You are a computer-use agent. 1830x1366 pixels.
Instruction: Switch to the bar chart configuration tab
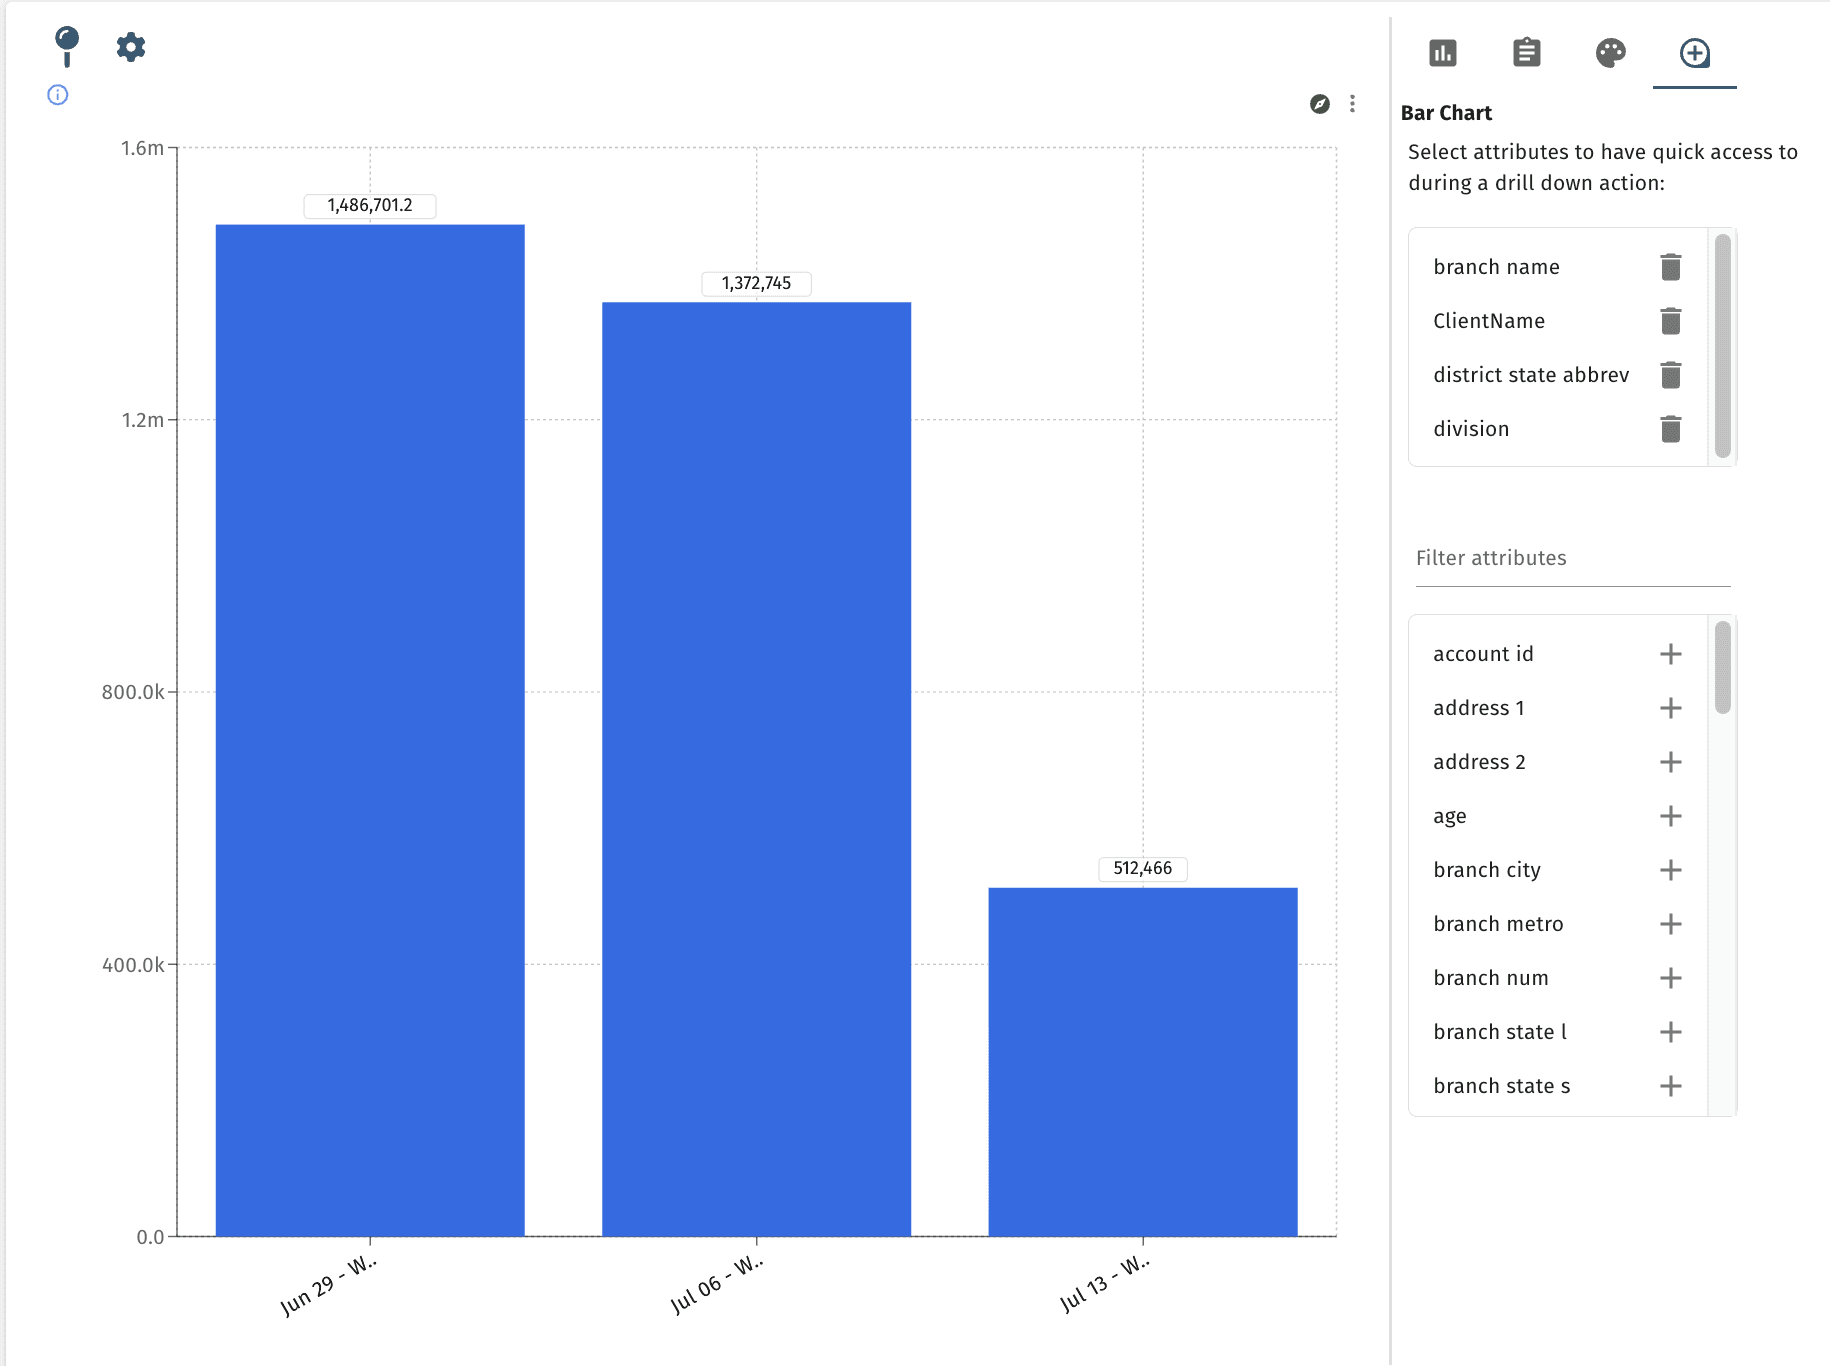click(1443, 53)
